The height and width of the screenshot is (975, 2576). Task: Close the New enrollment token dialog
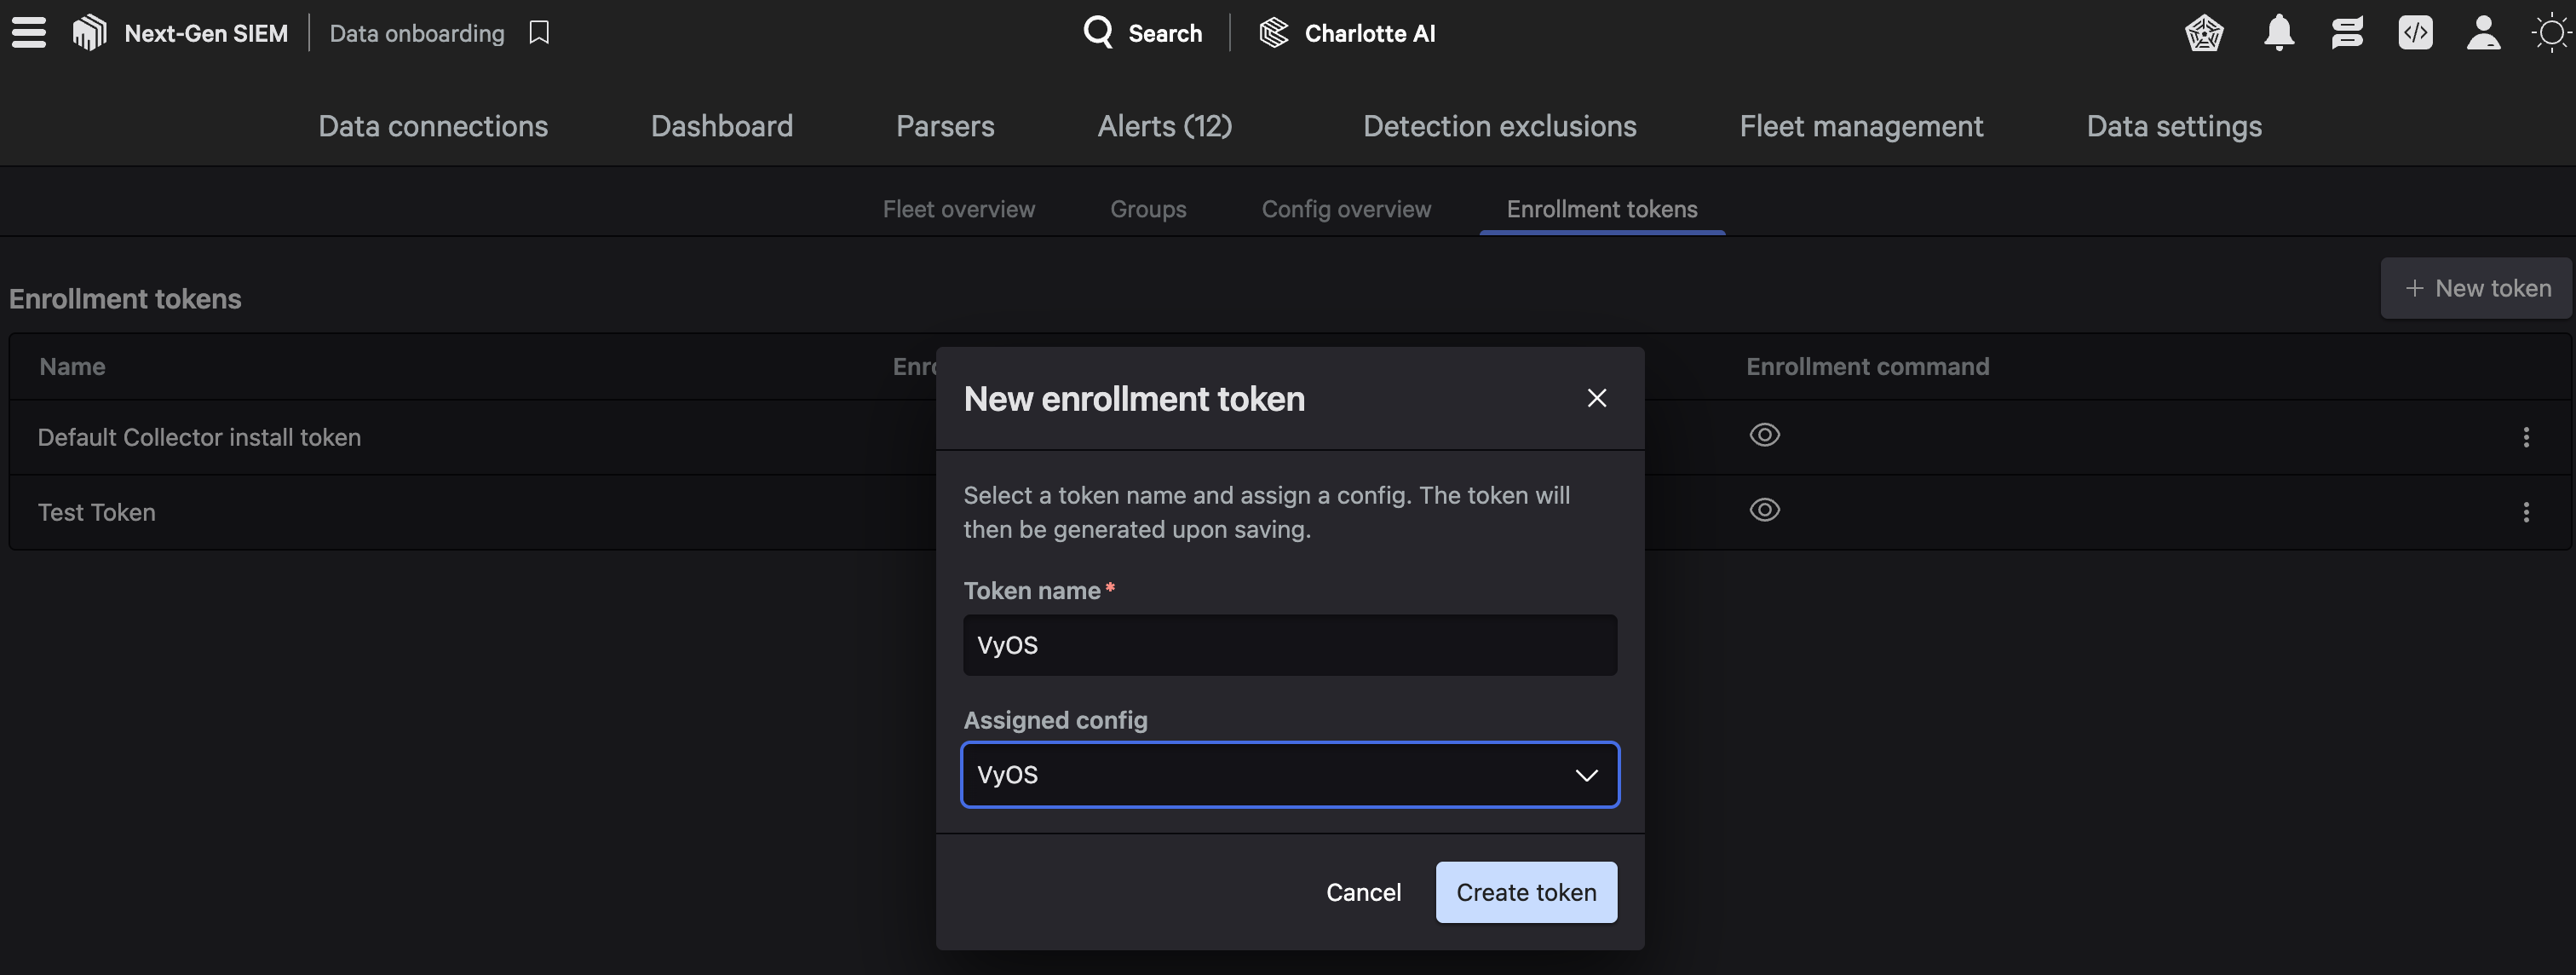click(1596, 398)
